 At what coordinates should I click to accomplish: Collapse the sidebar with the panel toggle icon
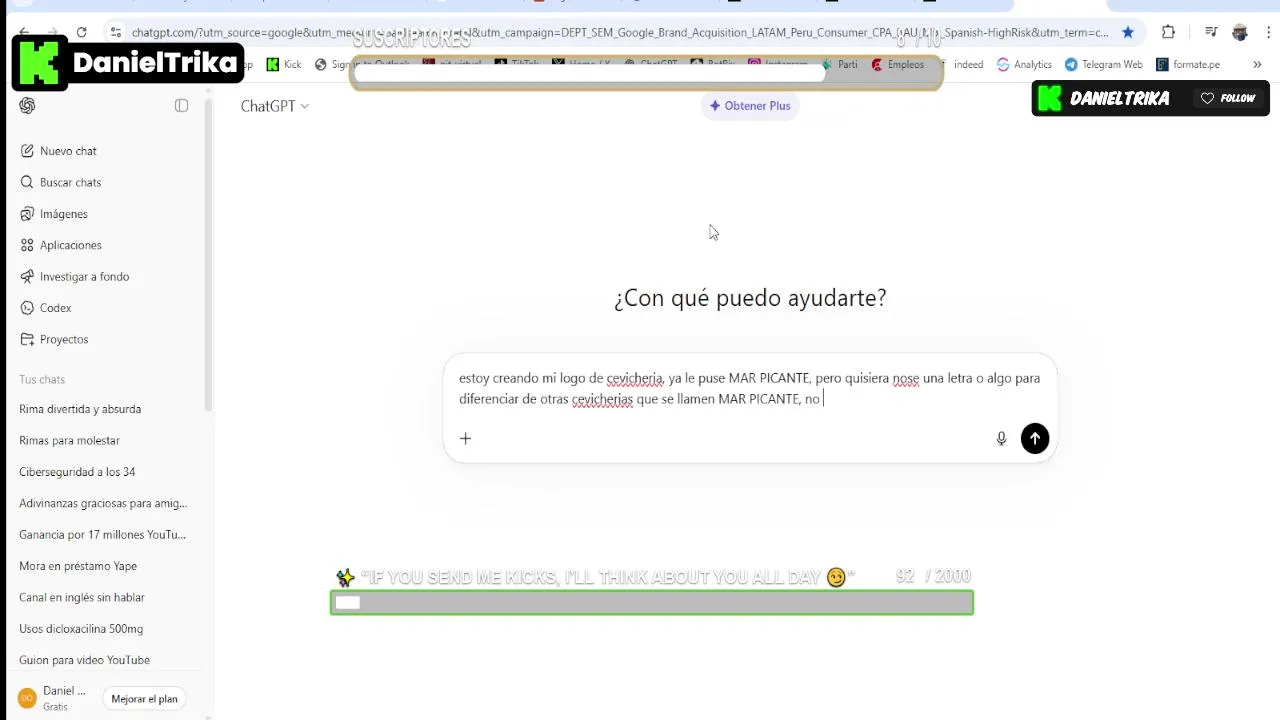[x=181, y=106]
